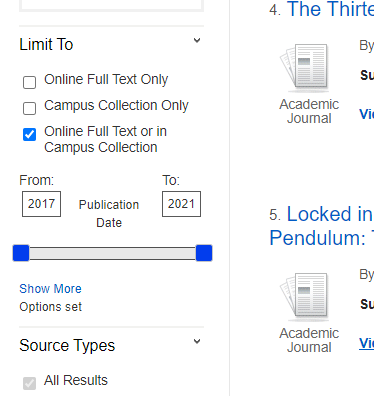The height and width of the screenshot is (396, 374).
Task: Click the publication date slider track
Action: (112, 253)
